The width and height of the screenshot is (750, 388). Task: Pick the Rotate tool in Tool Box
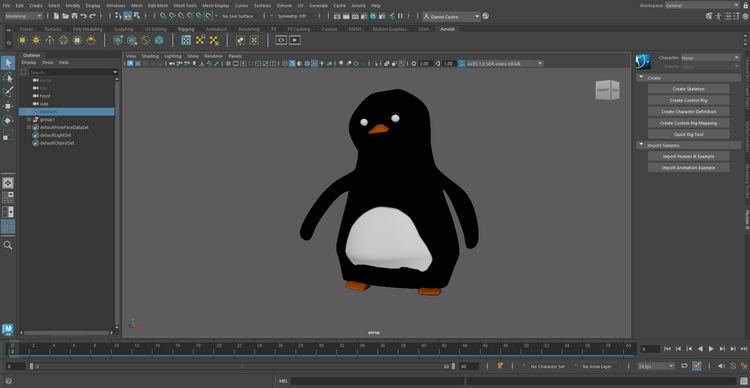click(x=8, y=121)
